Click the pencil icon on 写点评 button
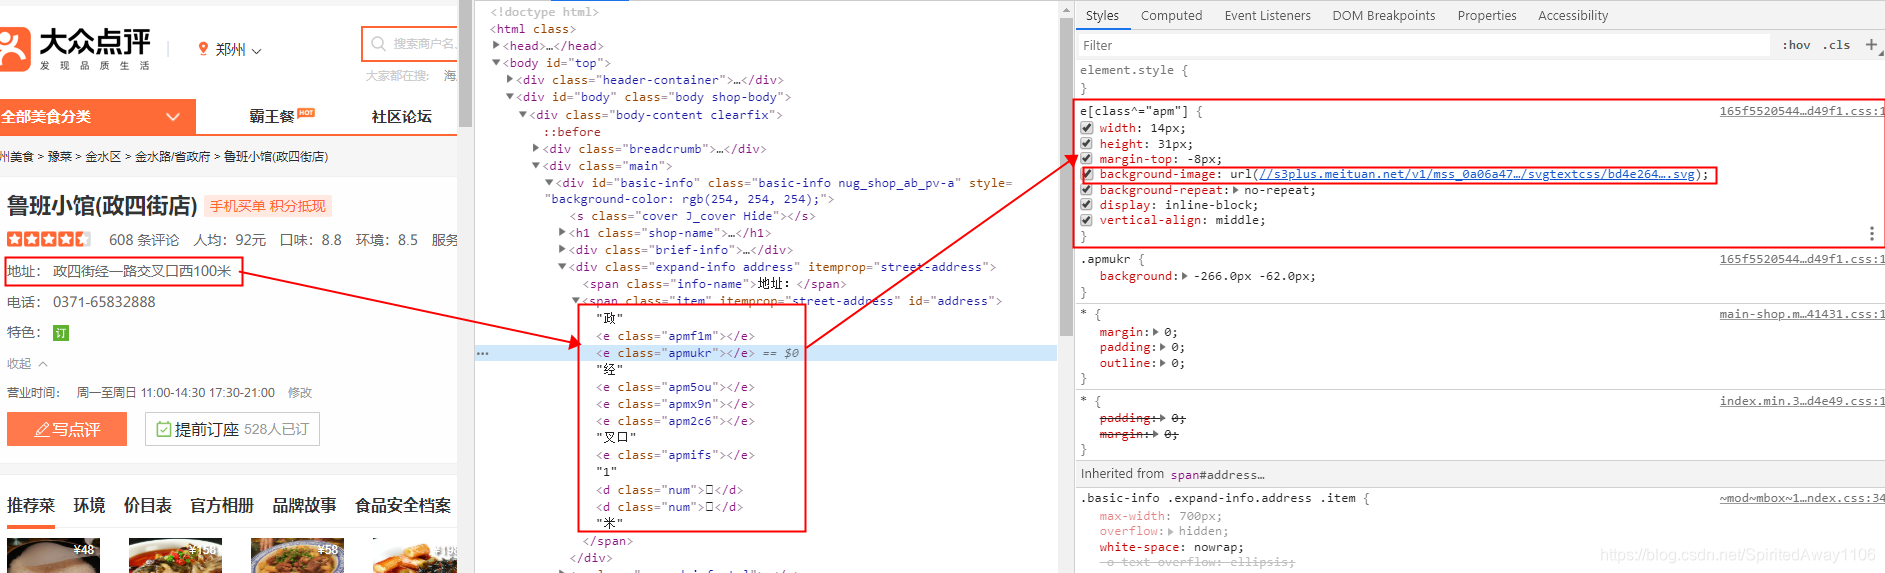Viewport: 1885px width, 573px height. [42, 430]
